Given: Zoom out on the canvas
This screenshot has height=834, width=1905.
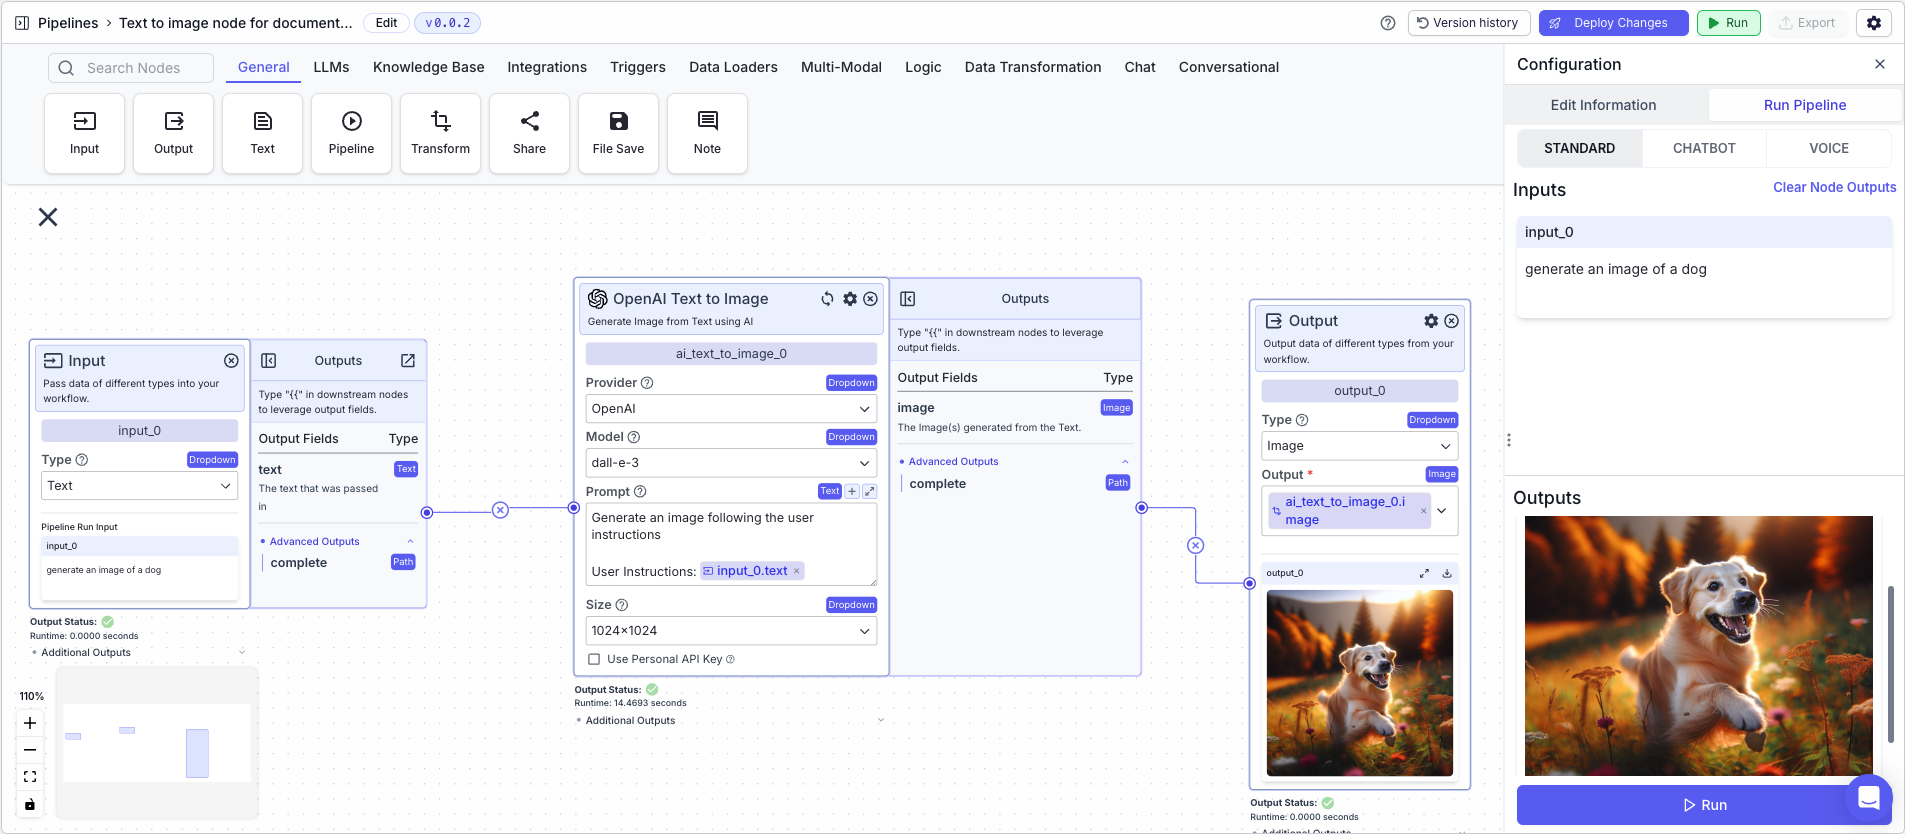Looking at the screenshot, I should tap(30, 750).
